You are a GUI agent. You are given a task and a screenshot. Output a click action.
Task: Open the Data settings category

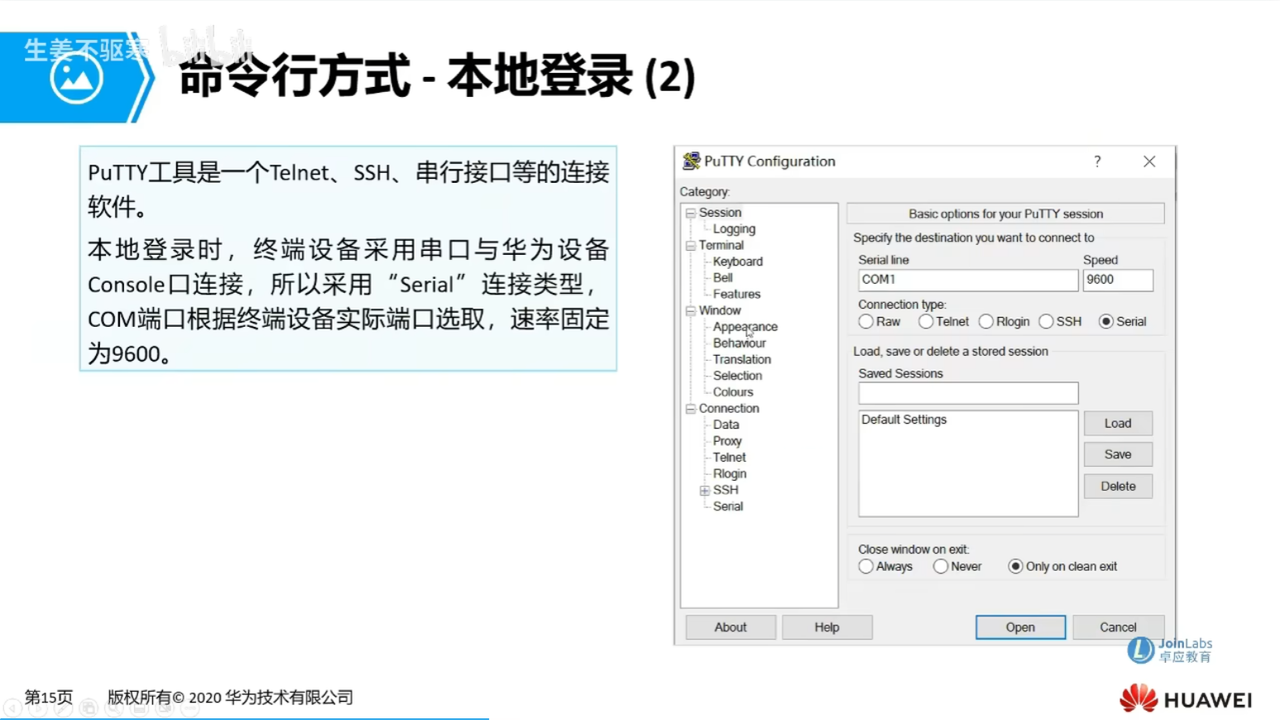coord(726,425)
